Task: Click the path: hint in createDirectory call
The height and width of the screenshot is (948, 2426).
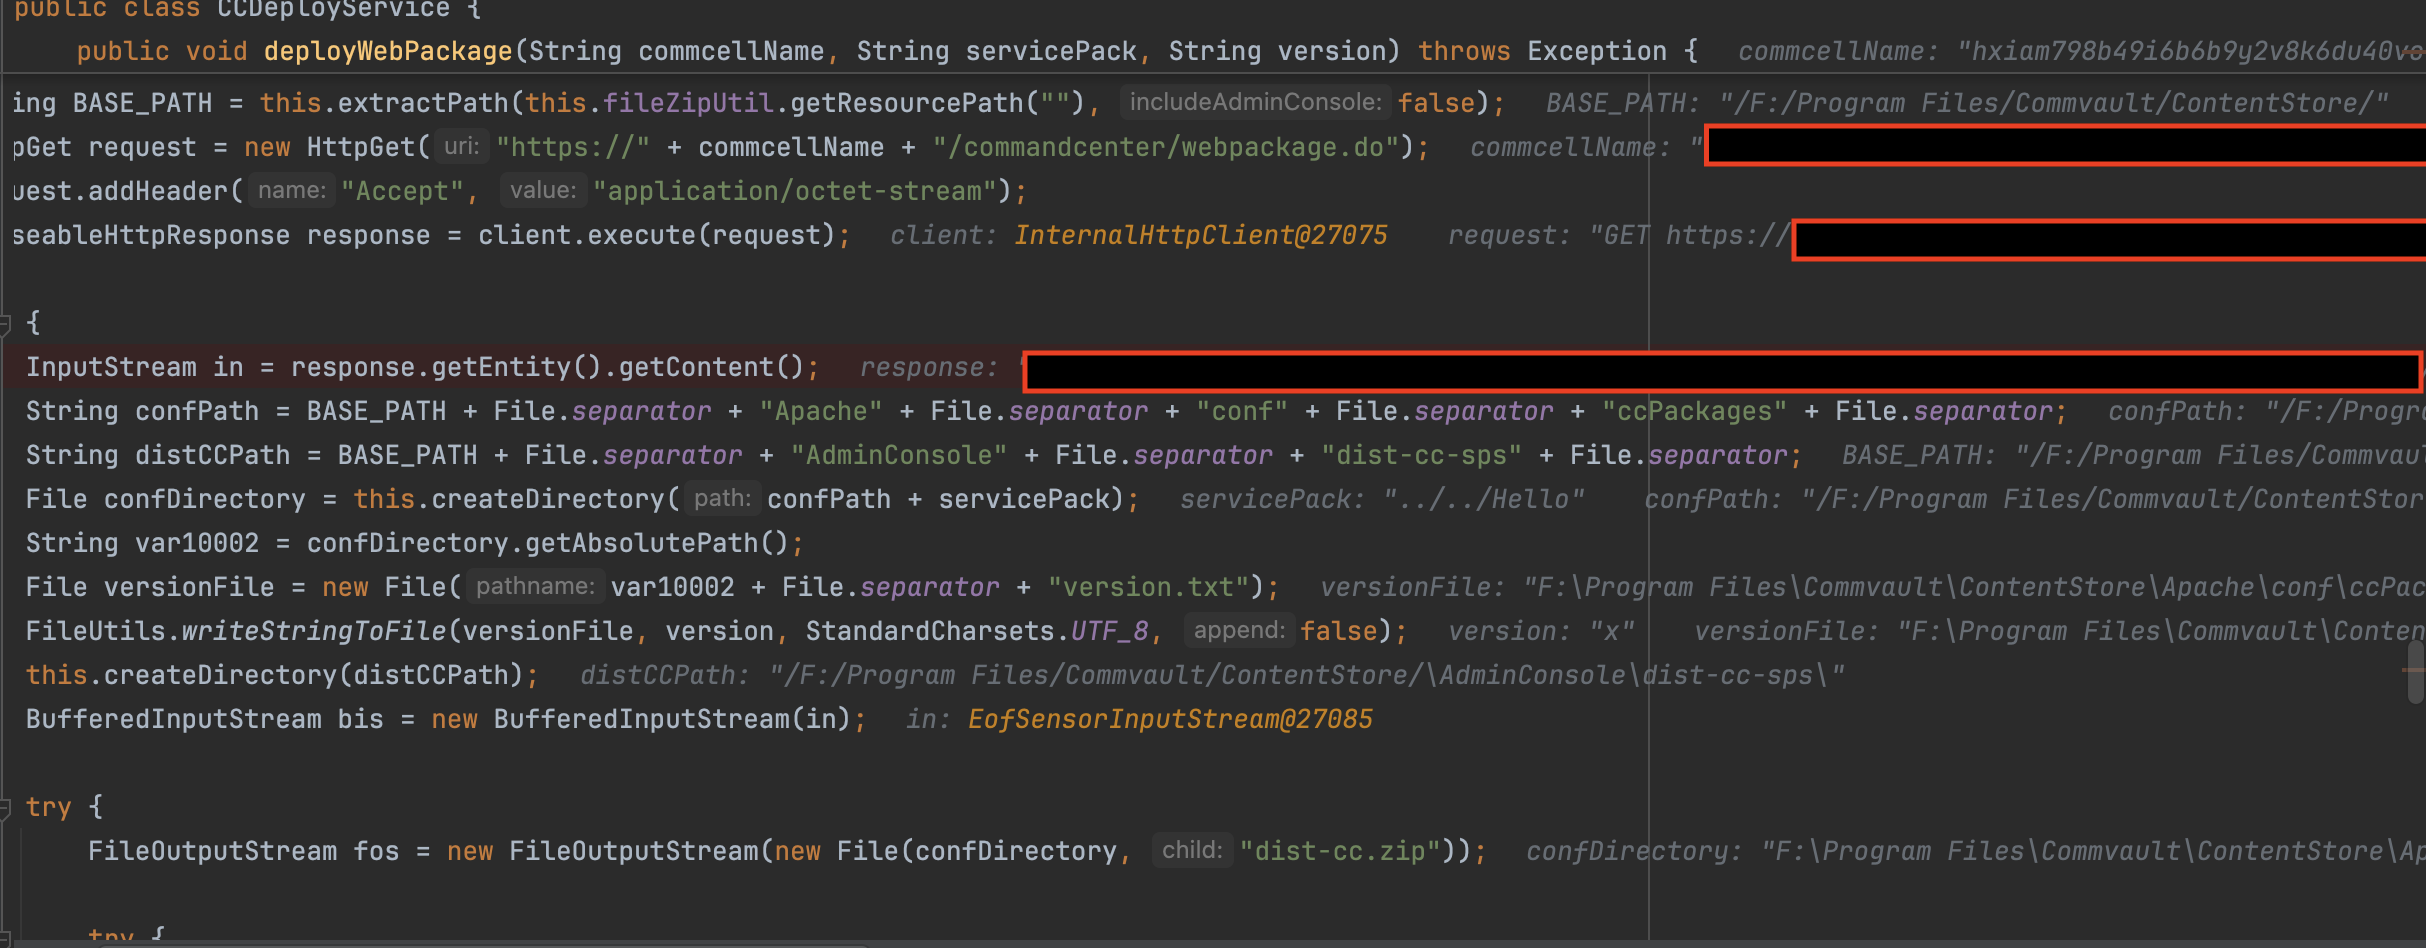Action: pos(723,498)
